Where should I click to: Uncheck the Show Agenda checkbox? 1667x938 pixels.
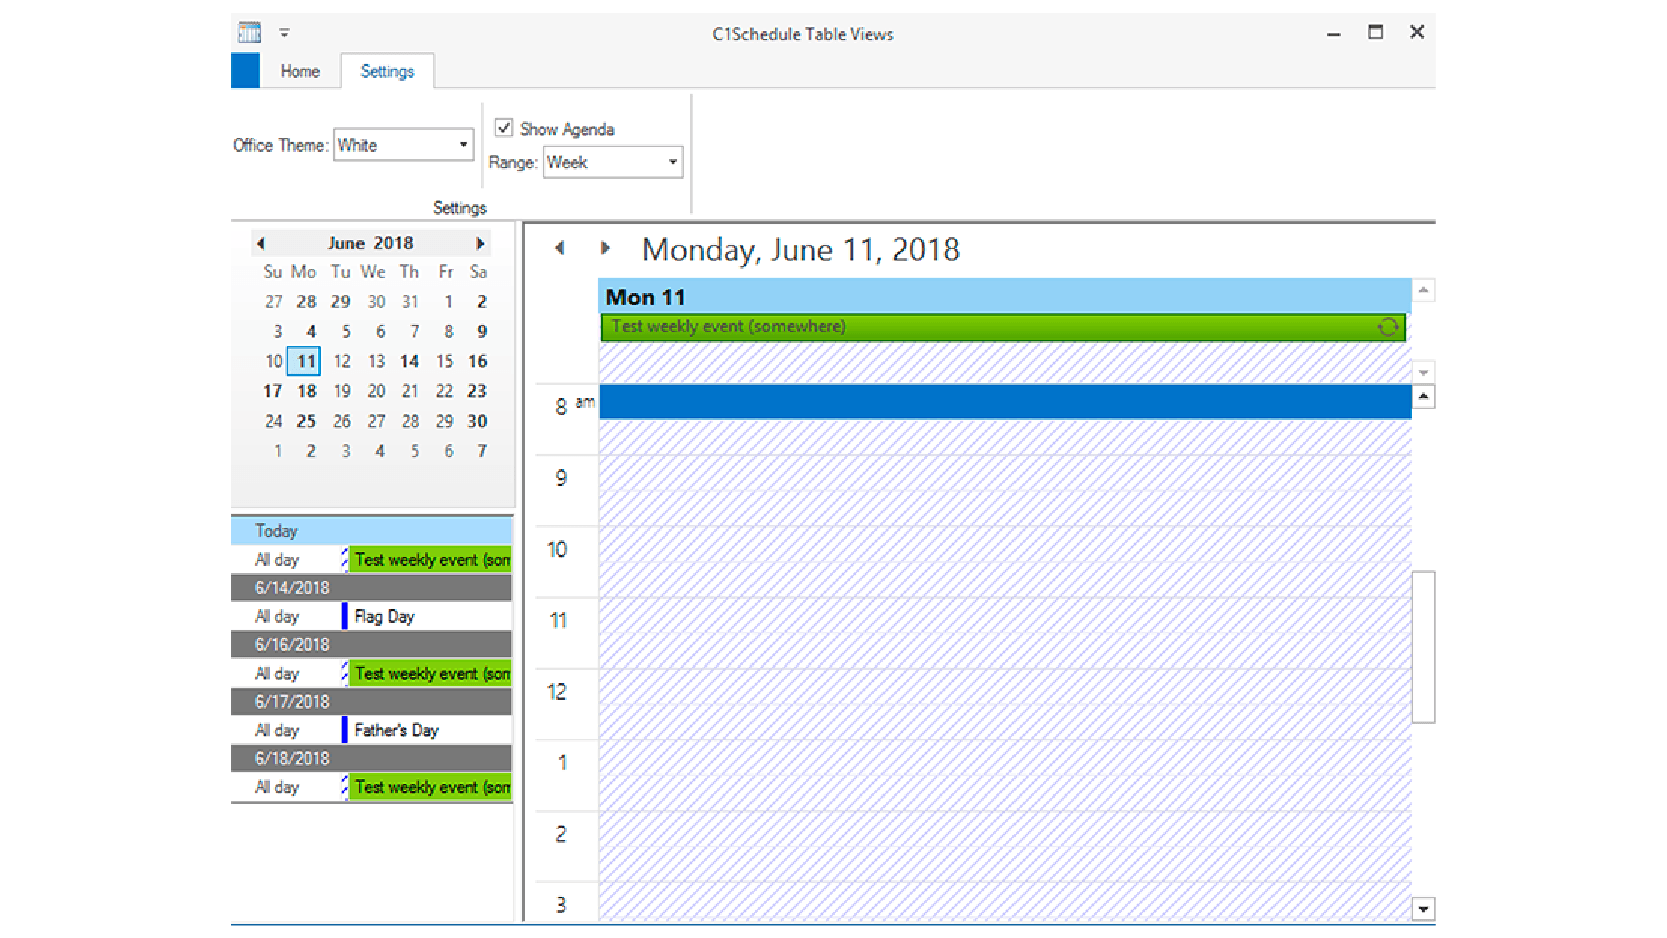tap(504, 128)
